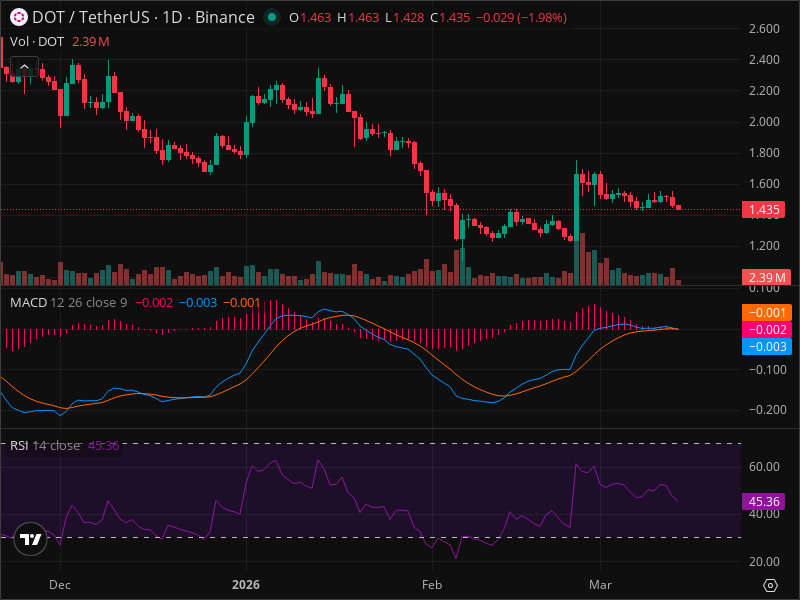The width and height of the screenshot is (800, 600).
Task: Click the 60.00 RSI axis label
Action: tap(764, 467)
